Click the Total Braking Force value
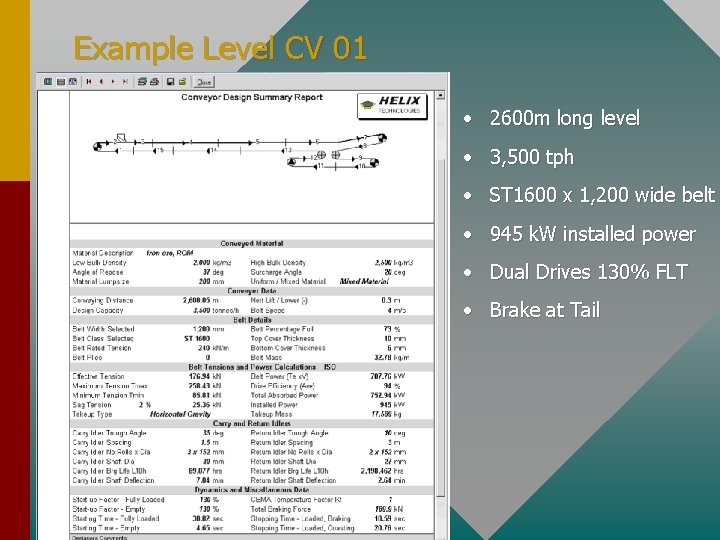Viewport: 720px width, 540px height. [x=383, y=509]
